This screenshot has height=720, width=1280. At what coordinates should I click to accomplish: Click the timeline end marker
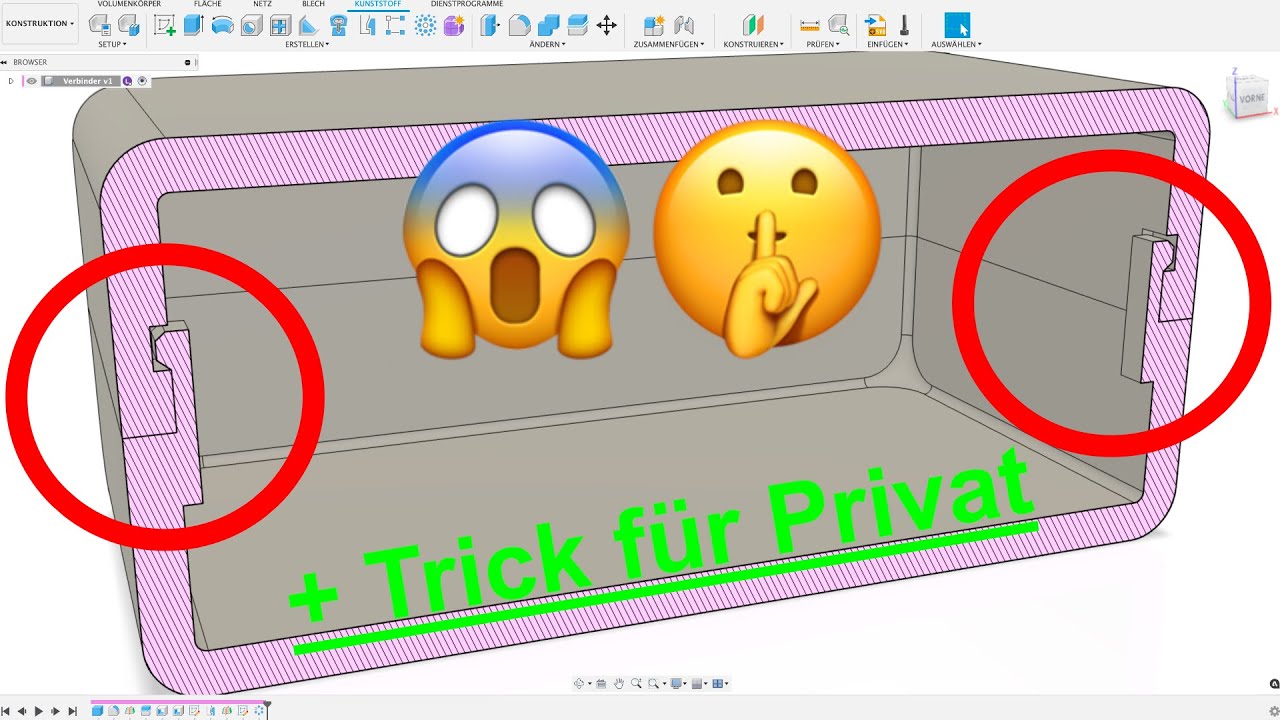coord(267,708)
